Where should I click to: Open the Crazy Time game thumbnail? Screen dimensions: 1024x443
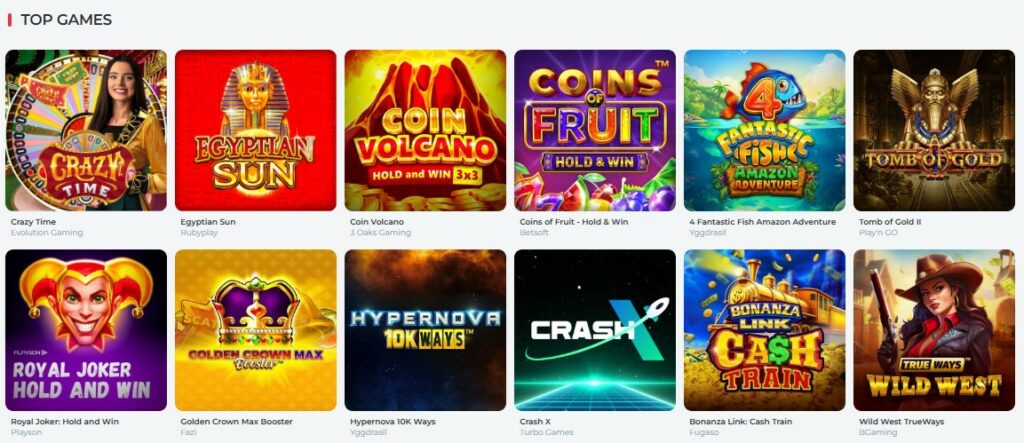(86, 130)
